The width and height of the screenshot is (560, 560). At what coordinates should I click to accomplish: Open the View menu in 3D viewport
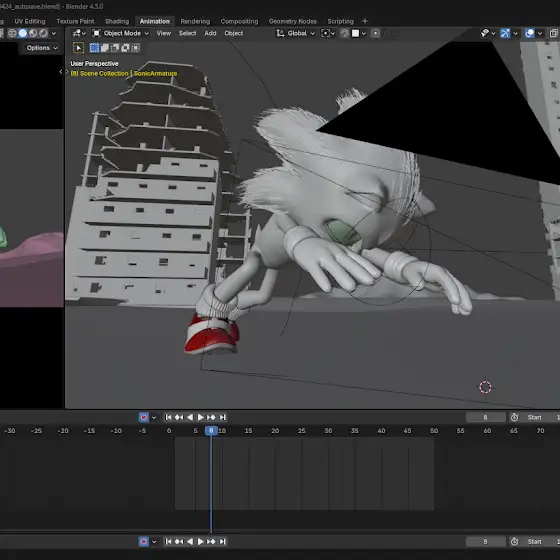point(164,33)
